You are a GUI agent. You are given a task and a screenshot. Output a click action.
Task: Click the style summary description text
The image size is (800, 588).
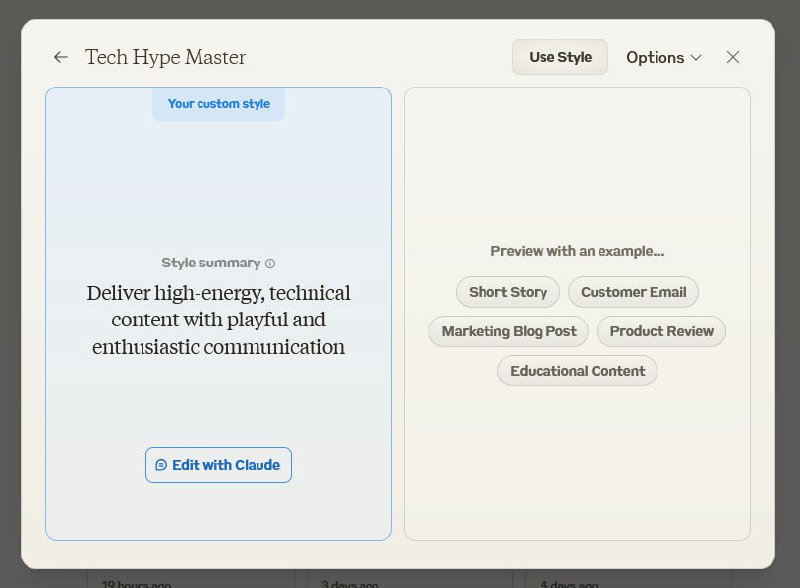[218, 320]
